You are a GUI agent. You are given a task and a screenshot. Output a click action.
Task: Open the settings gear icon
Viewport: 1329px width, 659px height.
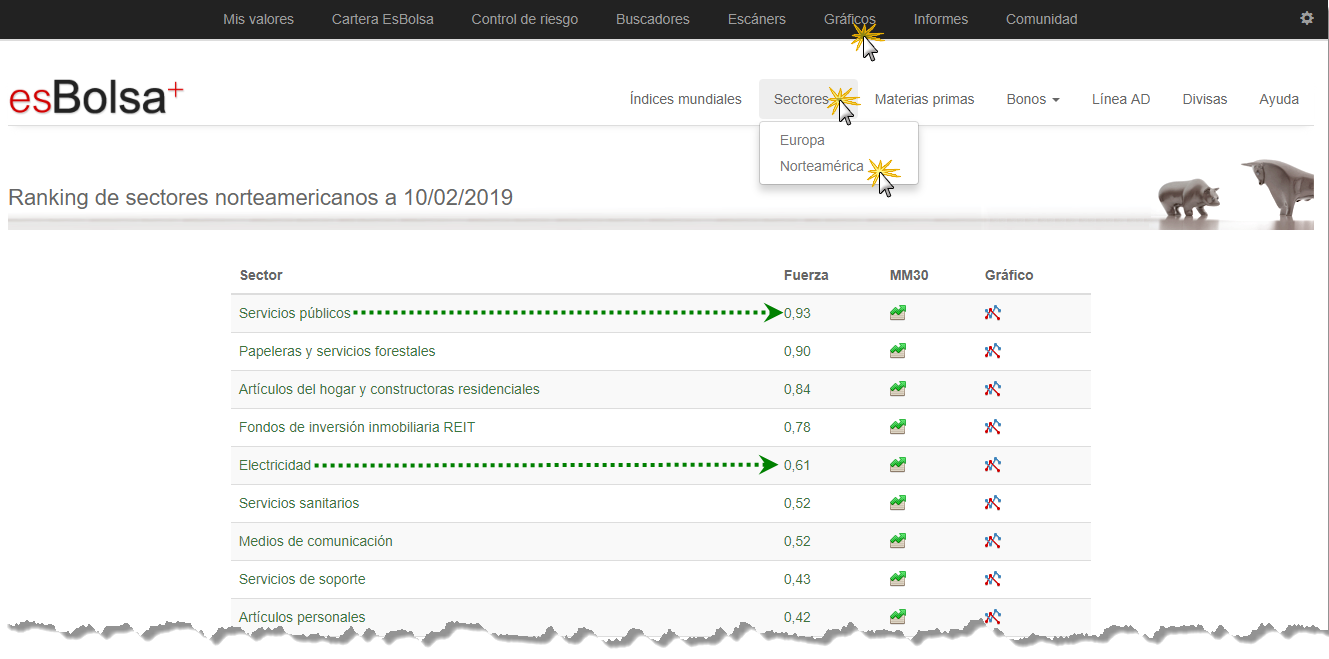tap(1306, 18)
